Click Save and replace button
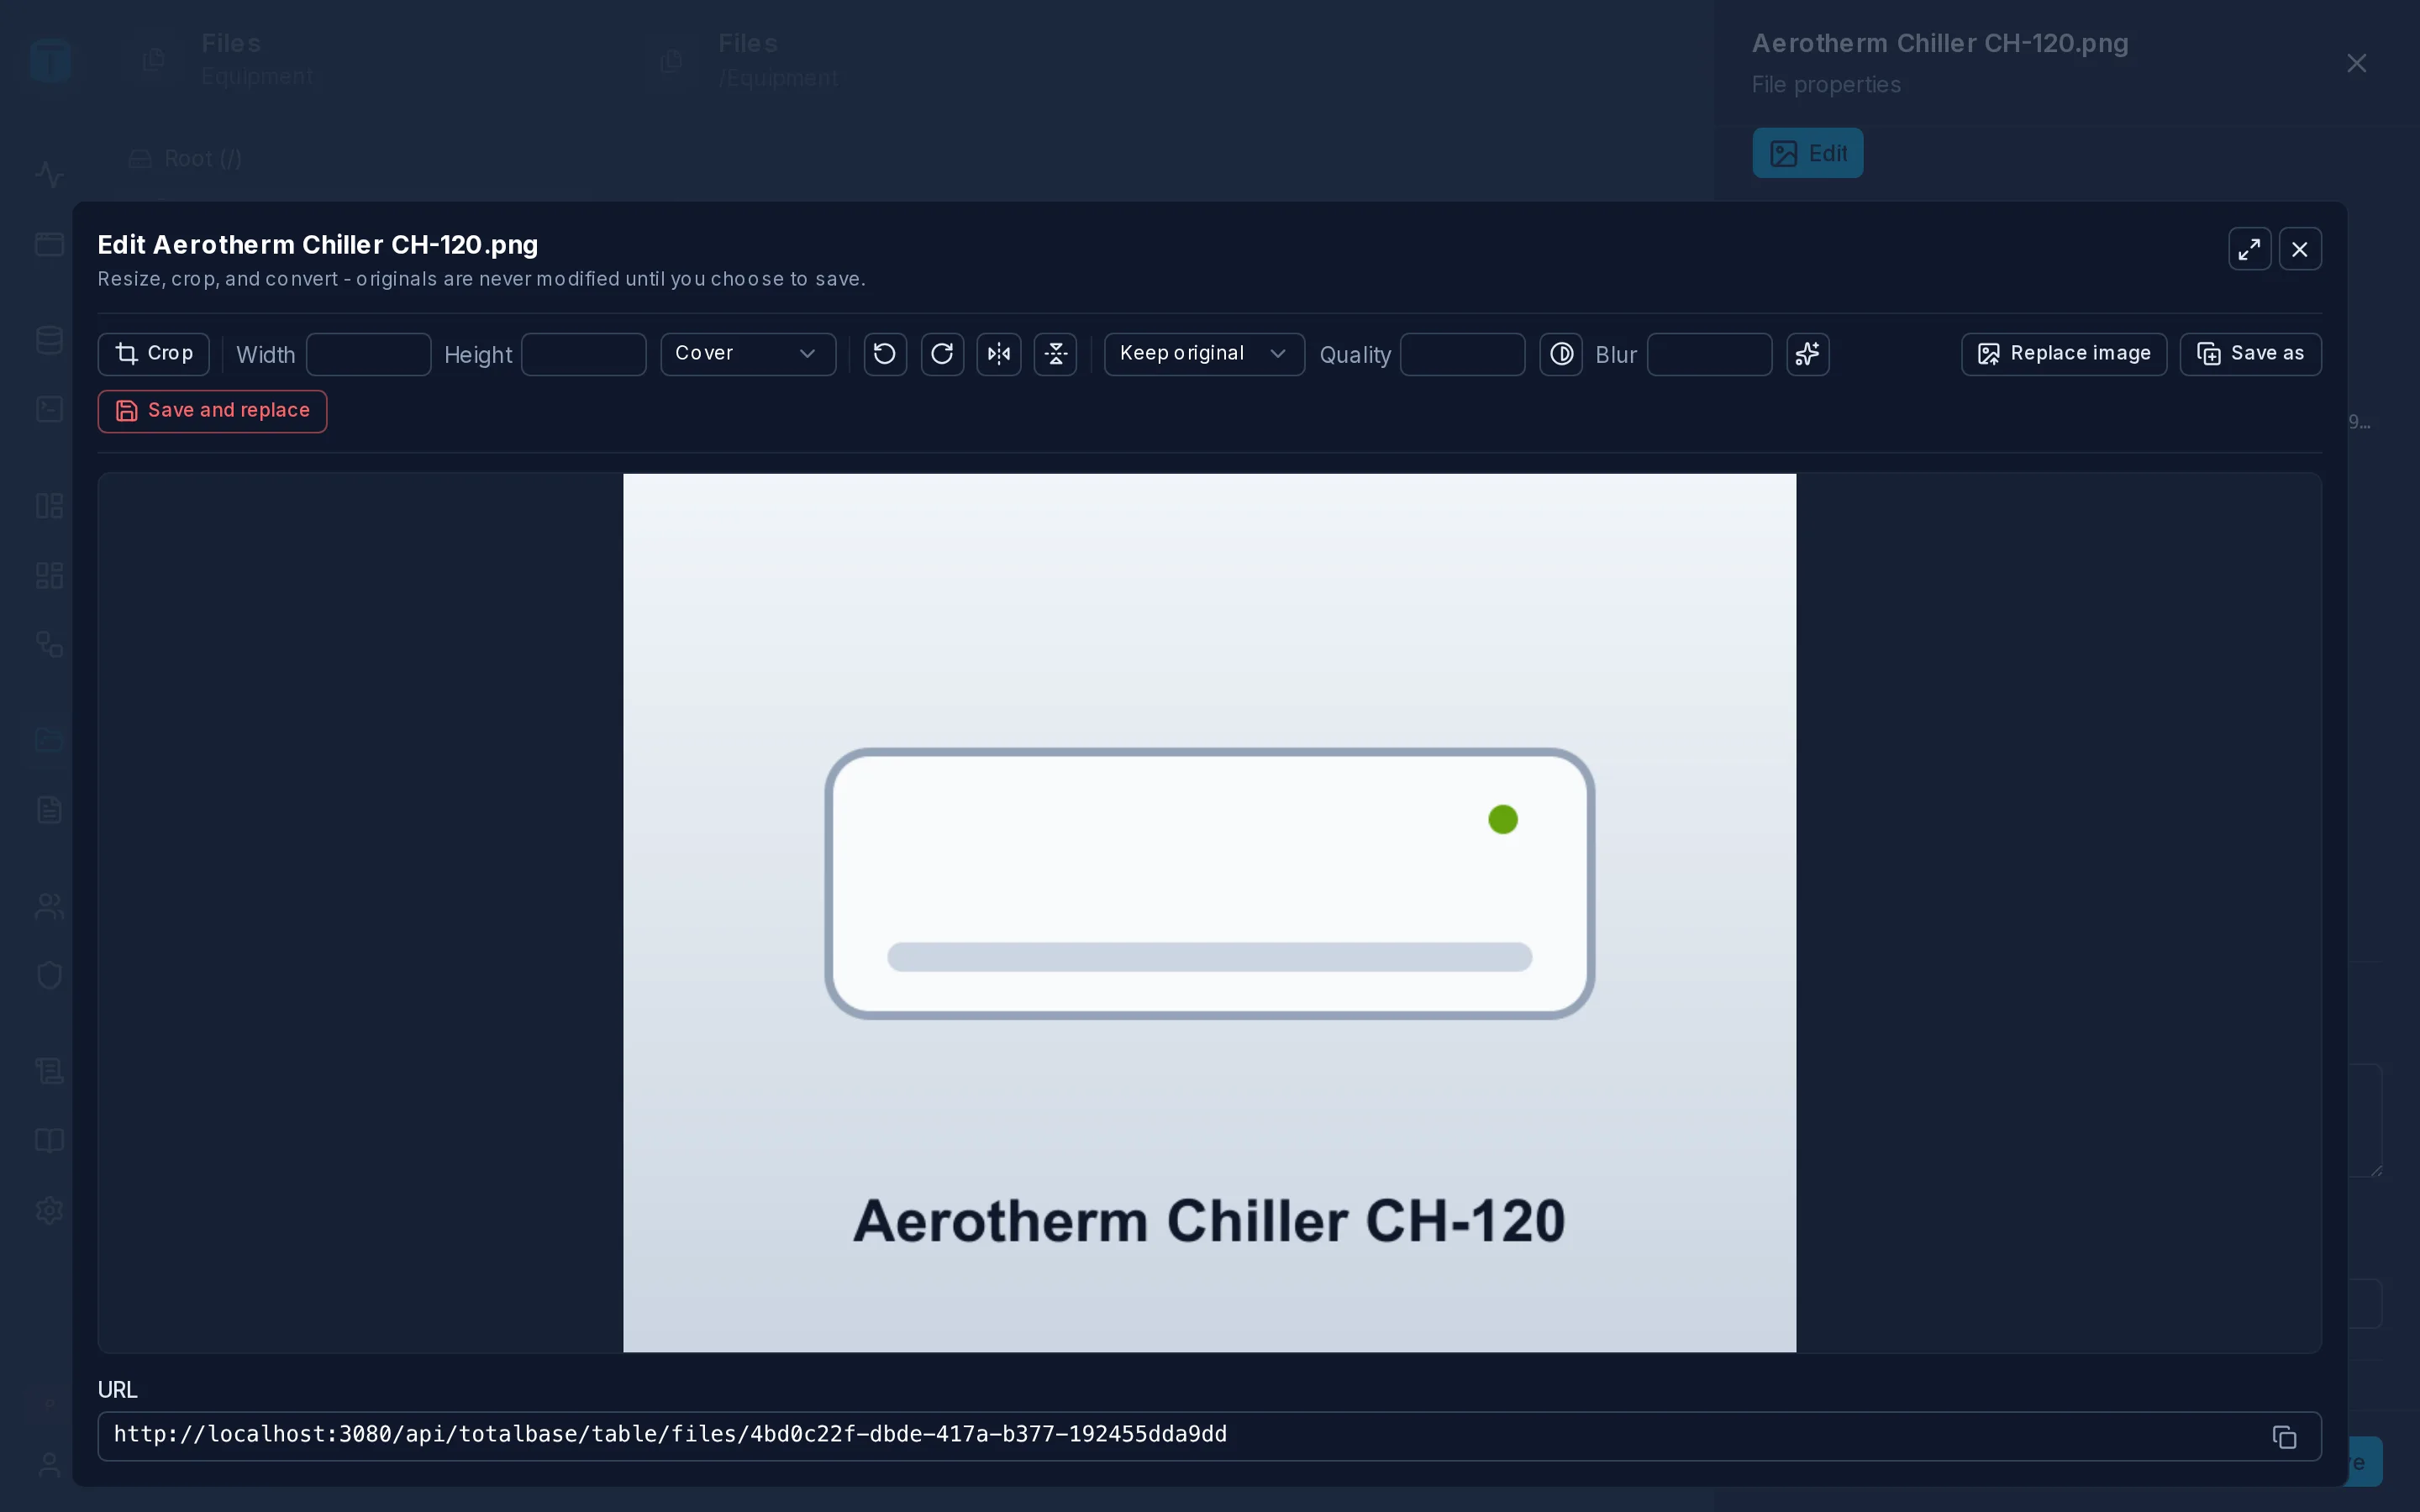Image resolution: width=2420 pixels, height=1512 pixels. [x=212, y=411]
